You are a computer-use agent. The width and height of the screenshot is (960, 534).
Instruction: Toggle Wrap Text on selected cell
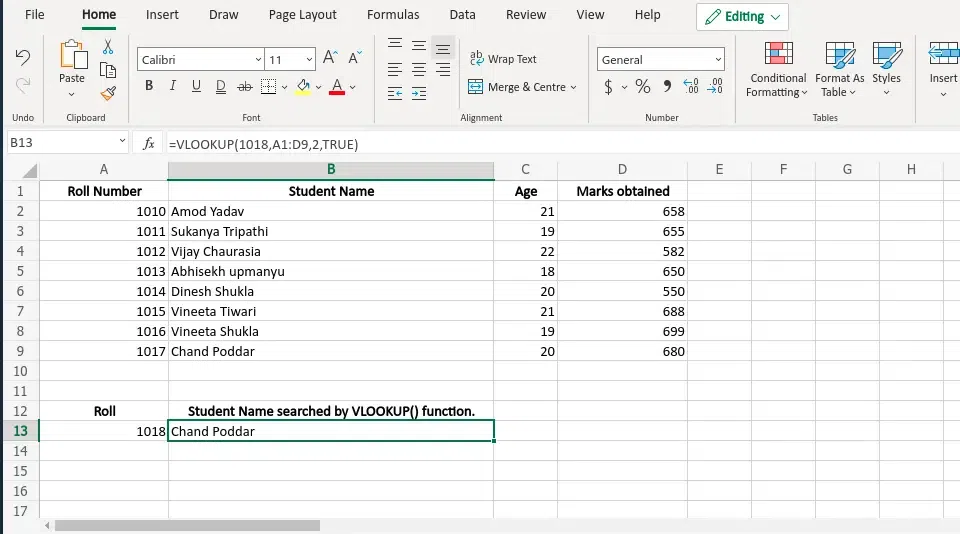point(503,59)
